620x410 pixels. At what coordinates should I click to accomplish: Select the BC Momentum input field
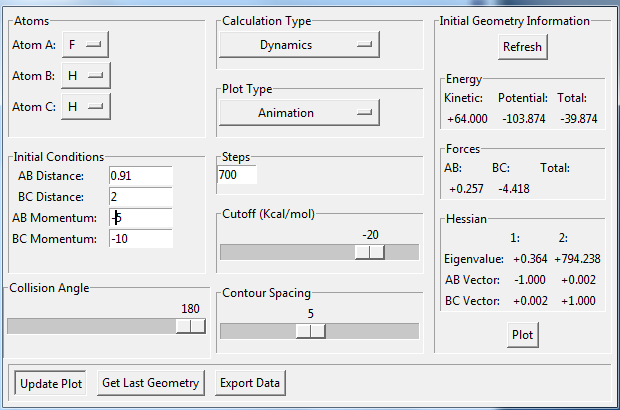click(140, 238)
